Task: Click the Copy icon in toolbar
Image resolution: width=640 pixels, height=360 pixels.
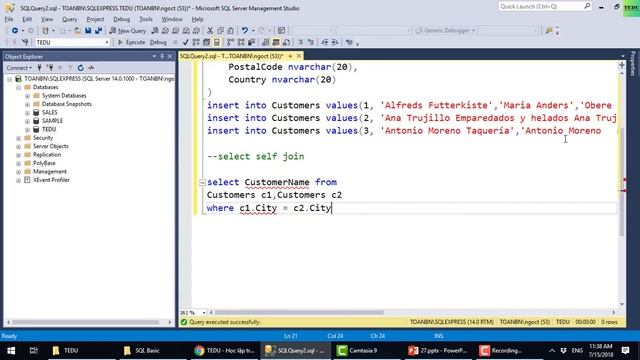Action: 220,31
